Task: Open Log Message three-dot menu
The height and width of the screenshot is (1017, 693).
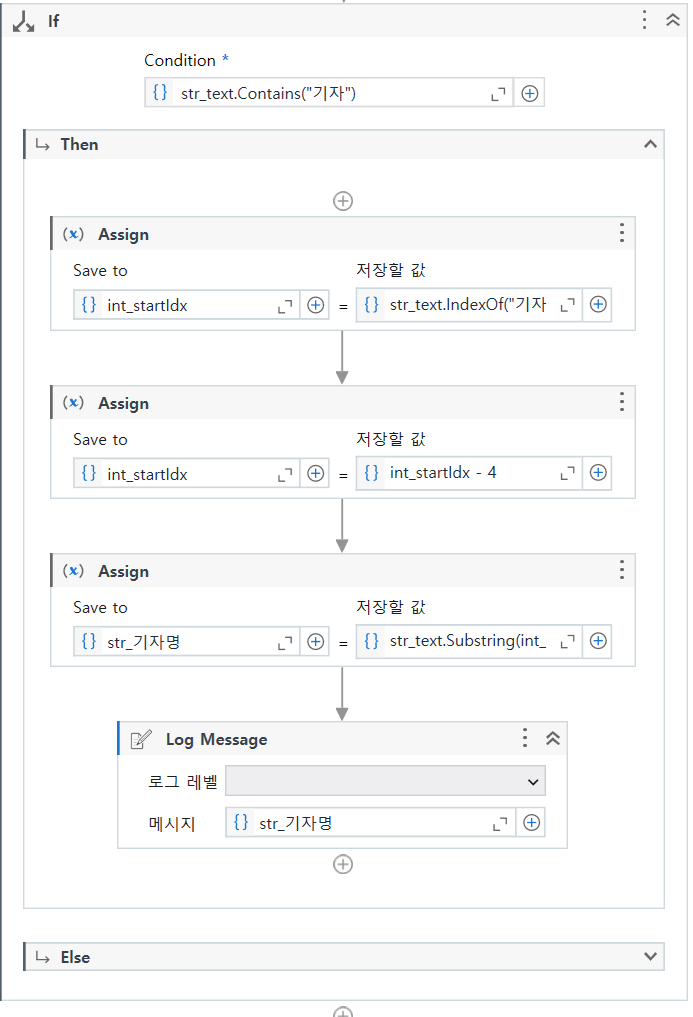Action: [x=524, y=737]
